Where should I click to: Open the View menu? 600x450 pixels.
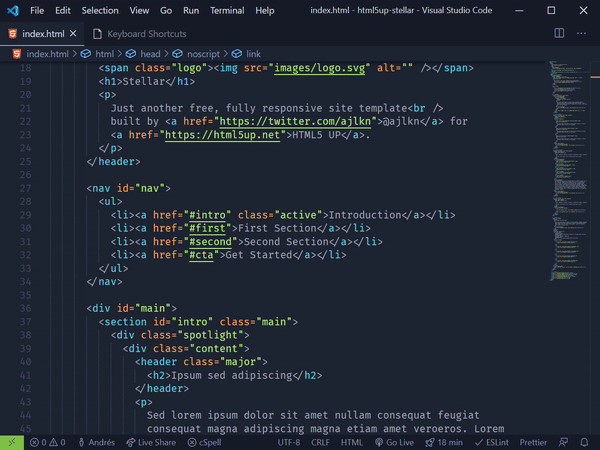[x=139, y=10]
